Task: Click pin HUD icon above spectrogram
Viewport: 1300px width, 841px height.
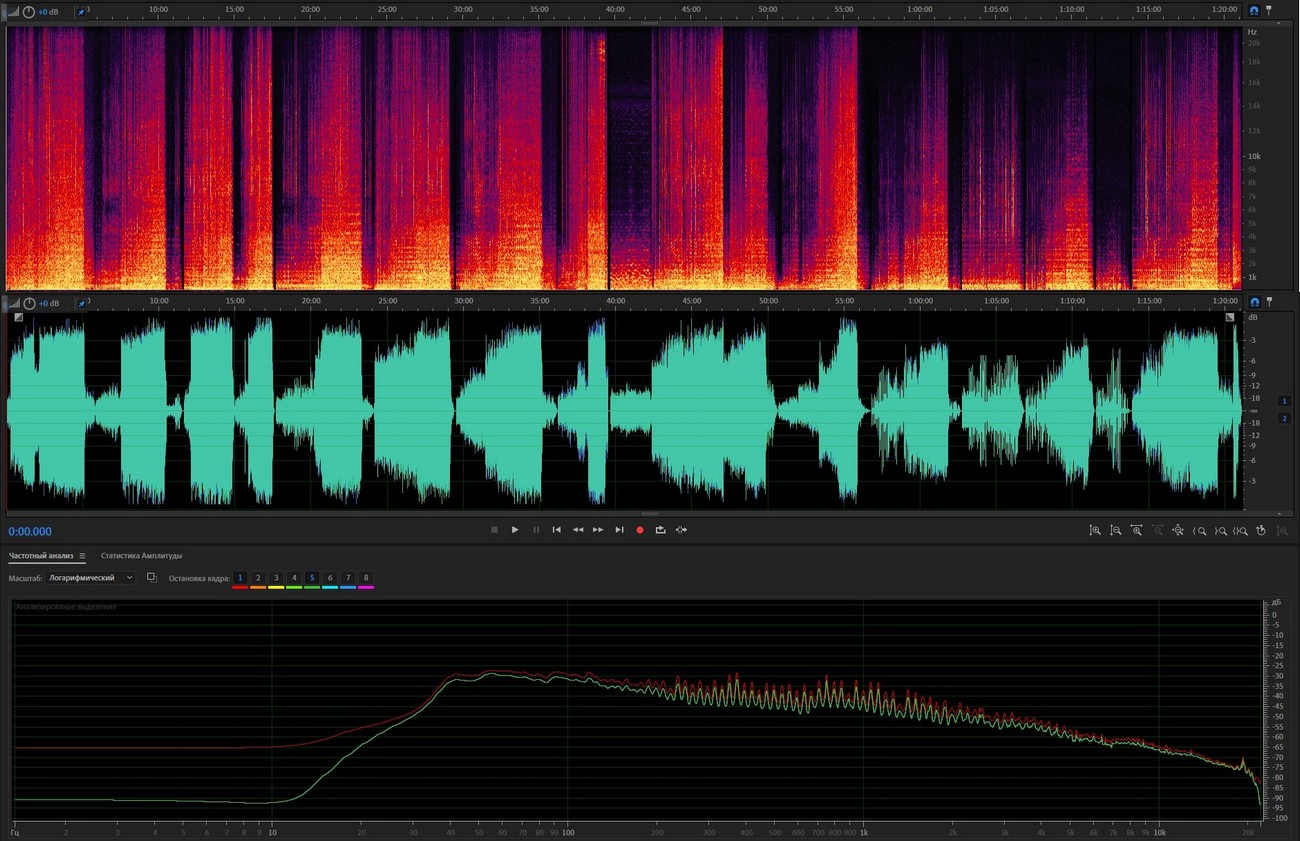Action: point(81,12)
